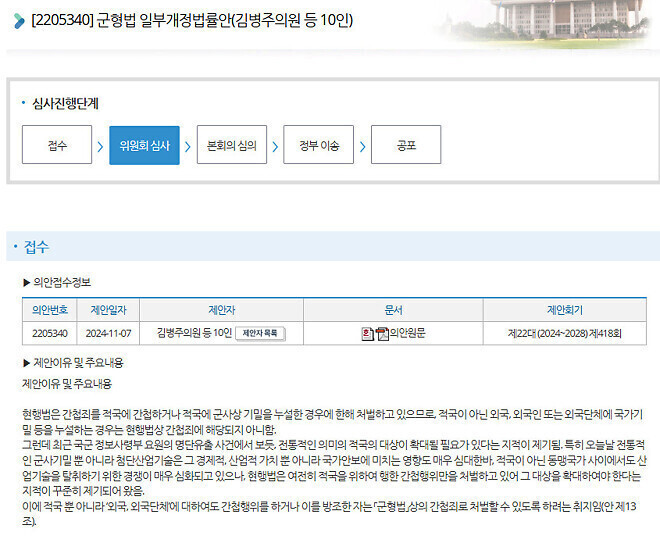Click the session cell 제22대 (2024~2028) 제418회
Image resolution: width=660 pixels, height=543 pixels.
(x=565, y=333)
